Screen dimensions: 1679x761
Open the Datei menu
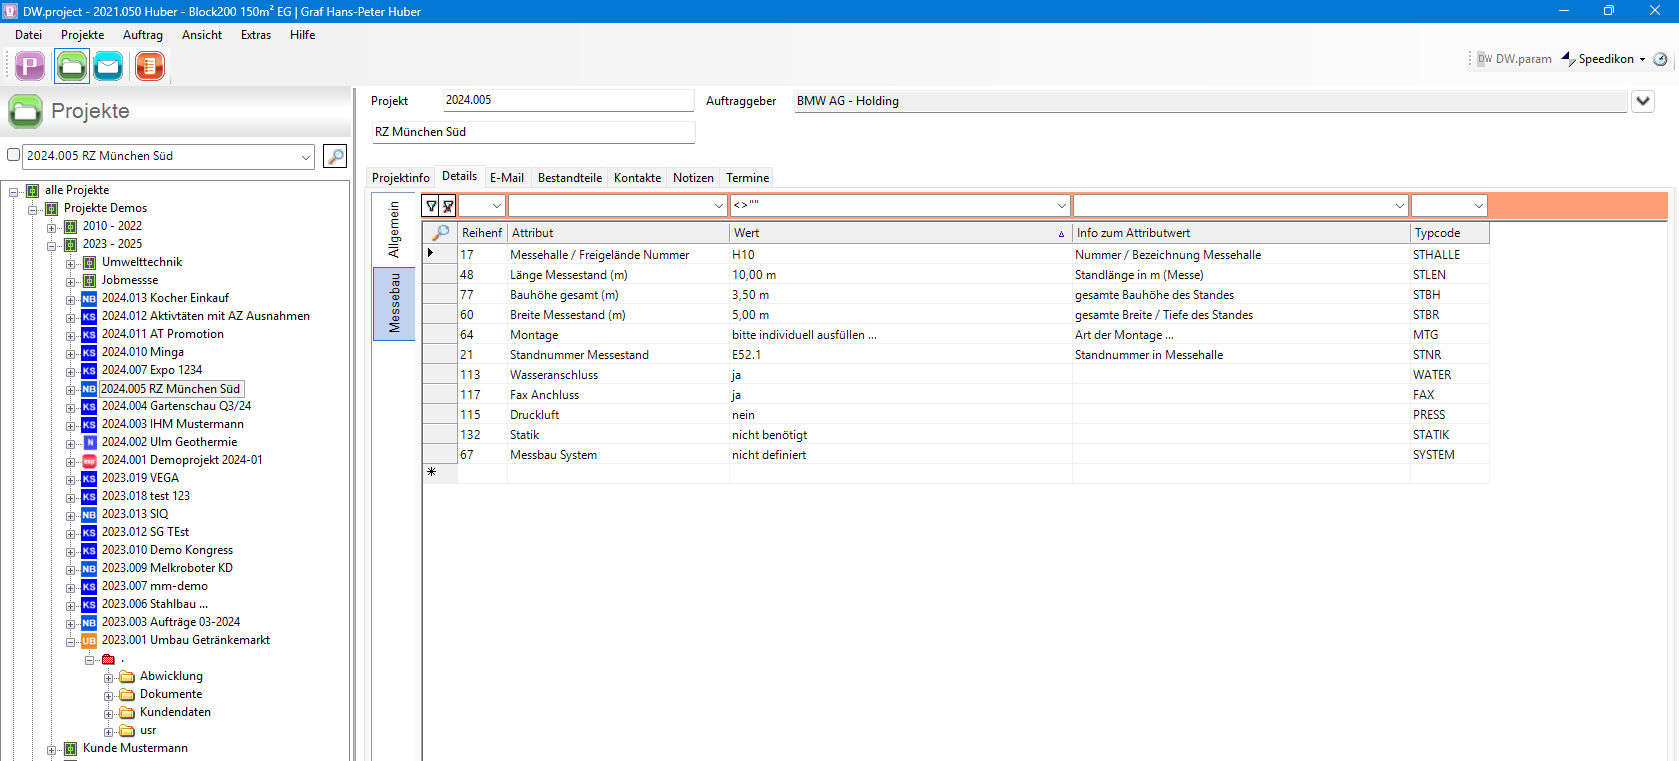pos(28,35)
